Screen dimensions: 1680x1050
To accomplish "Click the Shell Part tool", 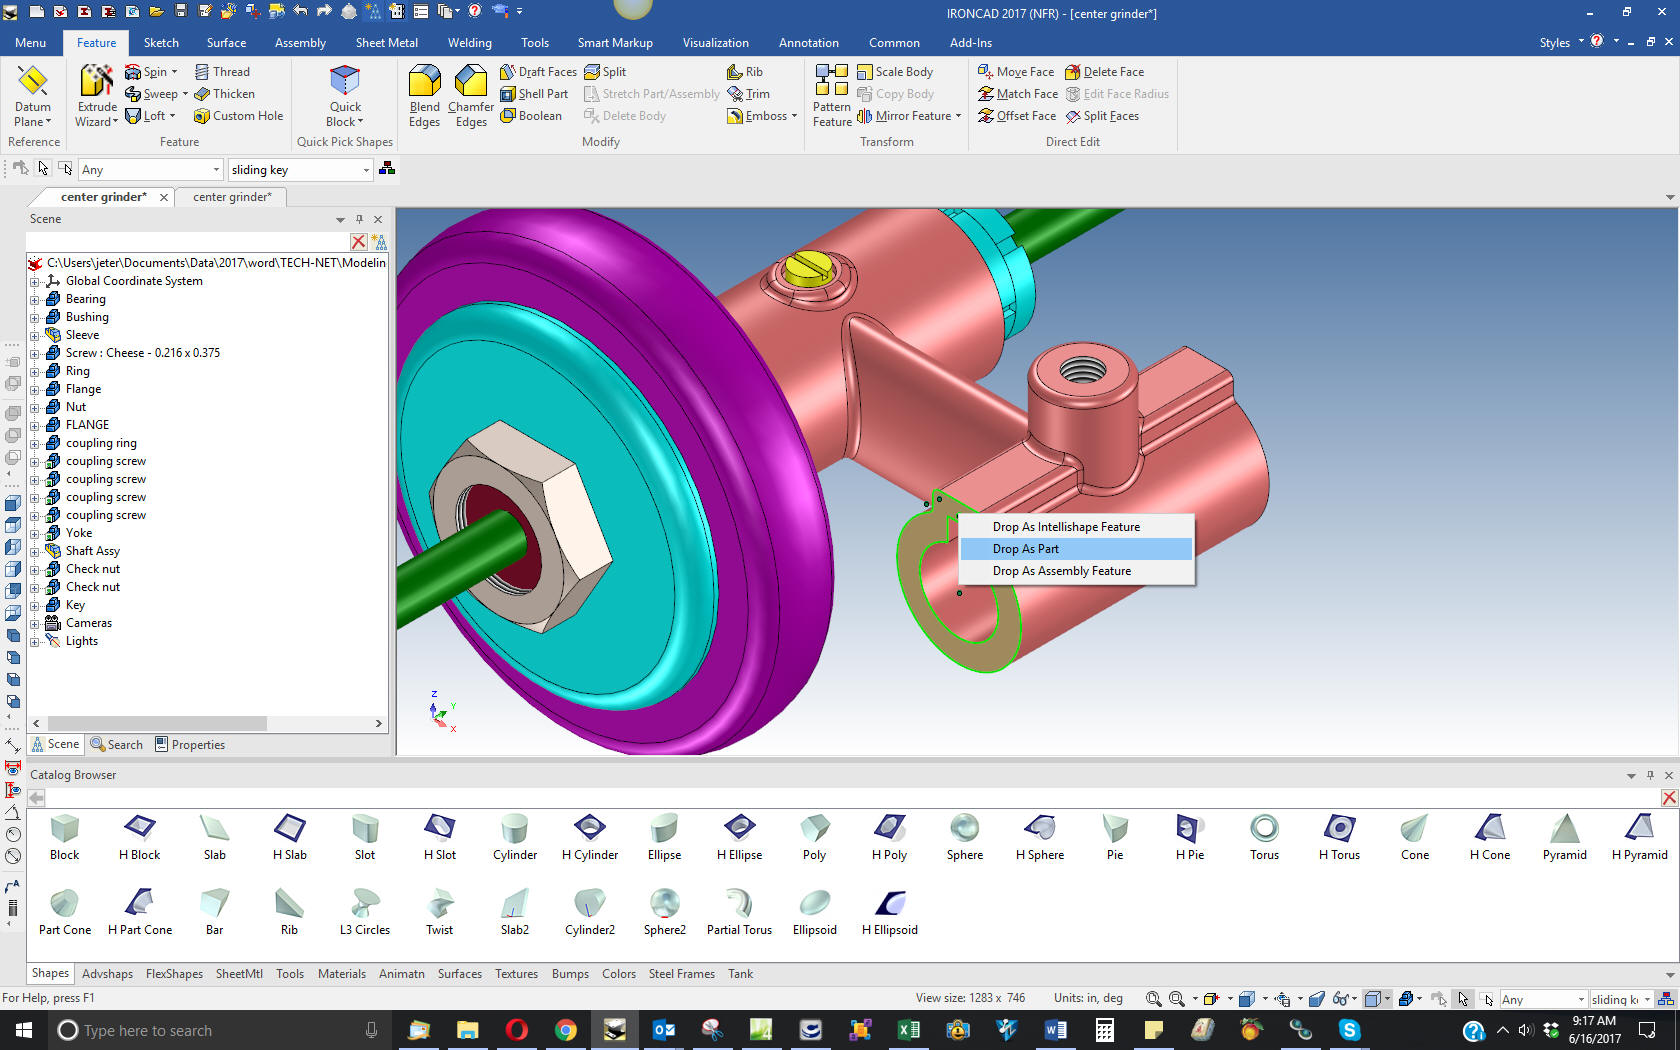I will (534, 94).
